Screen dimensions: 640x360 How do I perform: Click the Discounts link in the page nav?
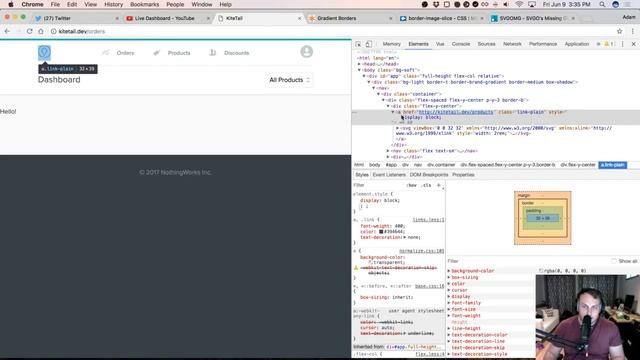236,53
